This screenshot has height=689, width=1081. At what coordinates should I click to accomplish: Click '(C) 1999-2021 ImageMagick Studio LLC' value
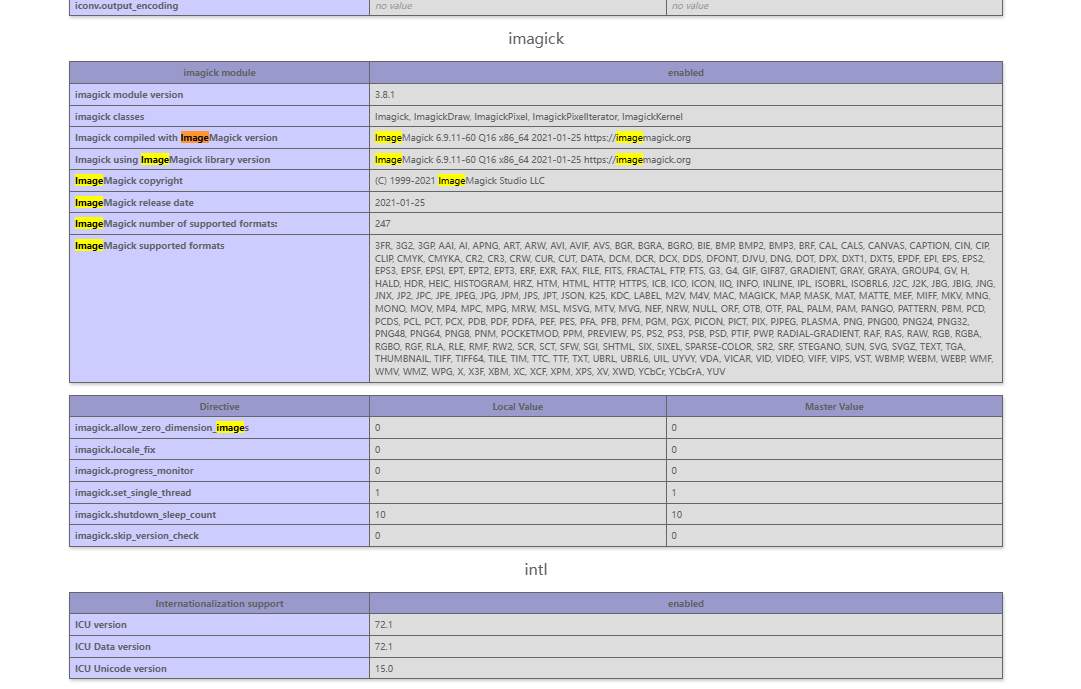click(460, 181)
